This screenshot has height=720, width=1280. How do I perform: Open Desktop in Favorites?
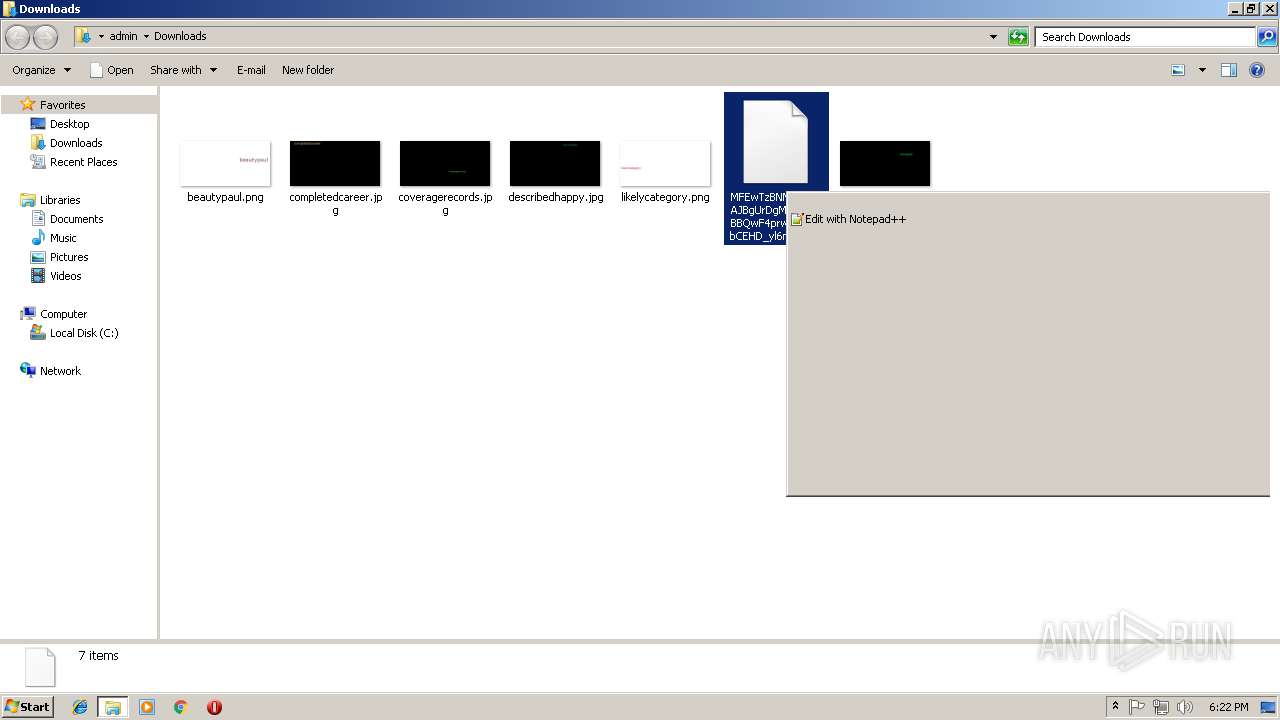(x=69, y=124)
